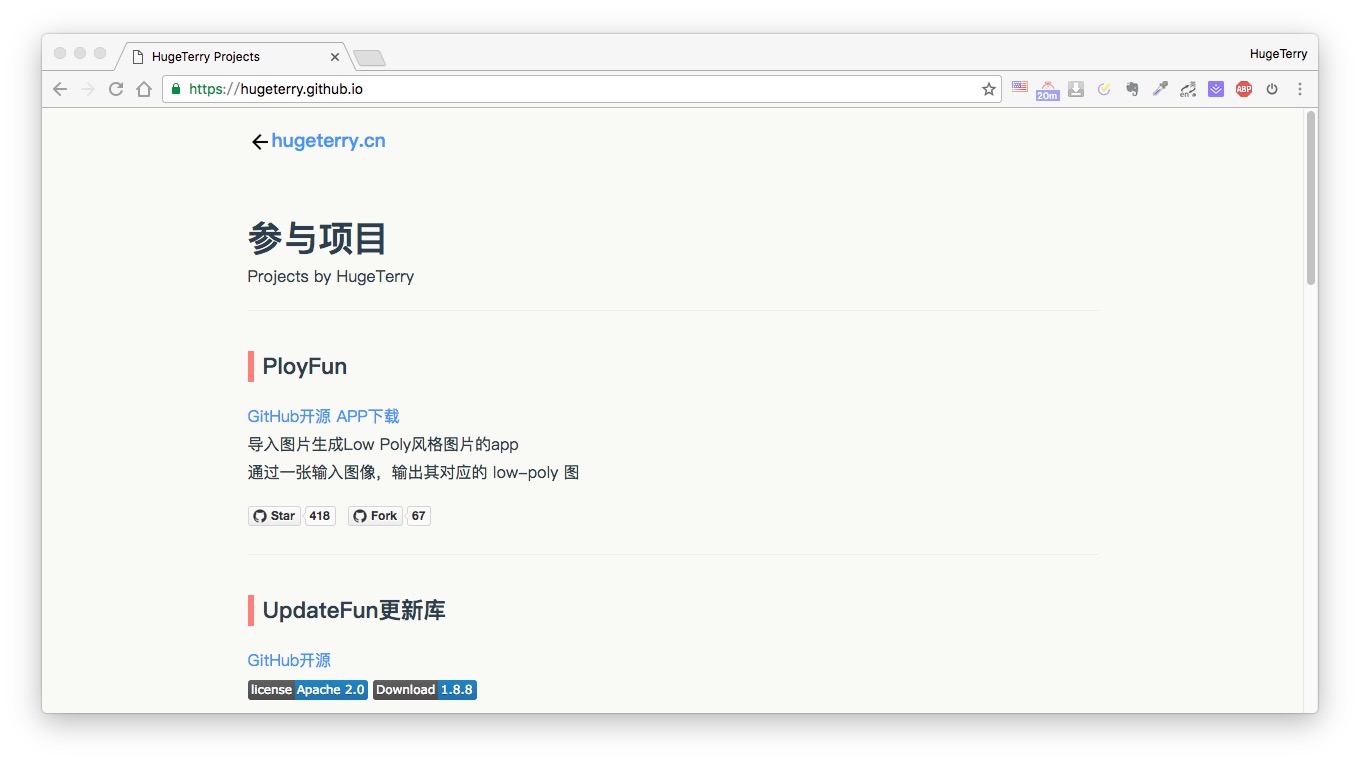Click the PloyFun section heading
Image resolution: width=1360 pixels, height=763 pixels.
[305, 366]
